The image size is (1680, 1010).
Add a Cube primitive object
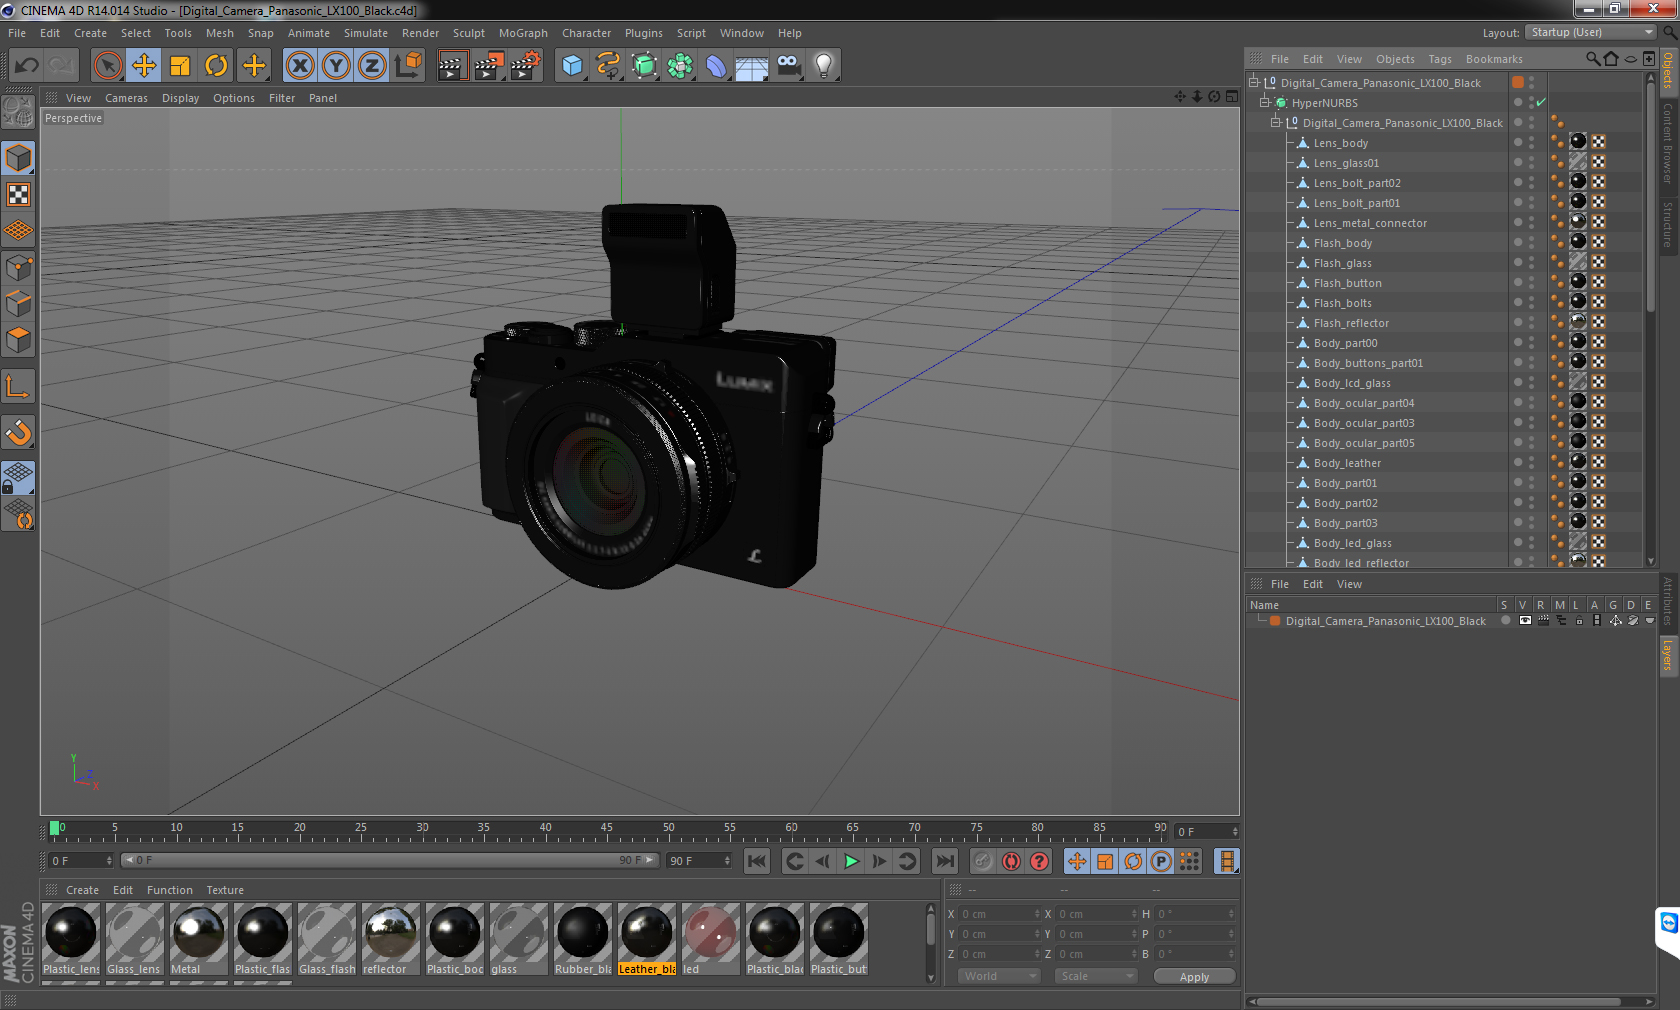click(x=572, y=66)
